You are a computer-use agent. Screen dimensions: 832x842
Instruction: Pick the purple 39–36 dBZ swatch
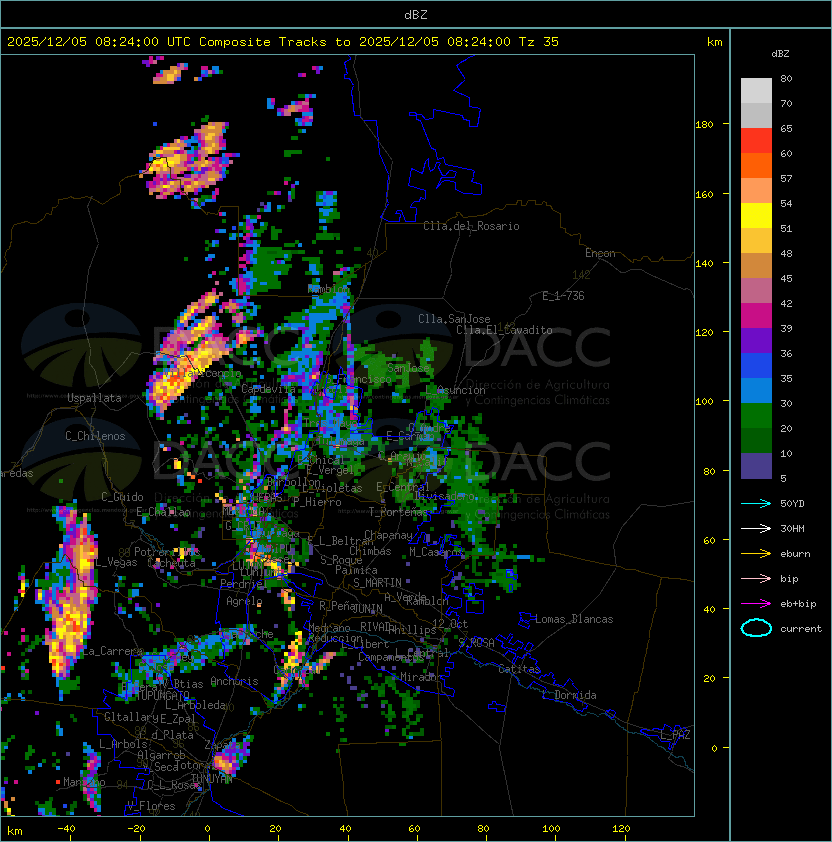[x=756, y=341]
